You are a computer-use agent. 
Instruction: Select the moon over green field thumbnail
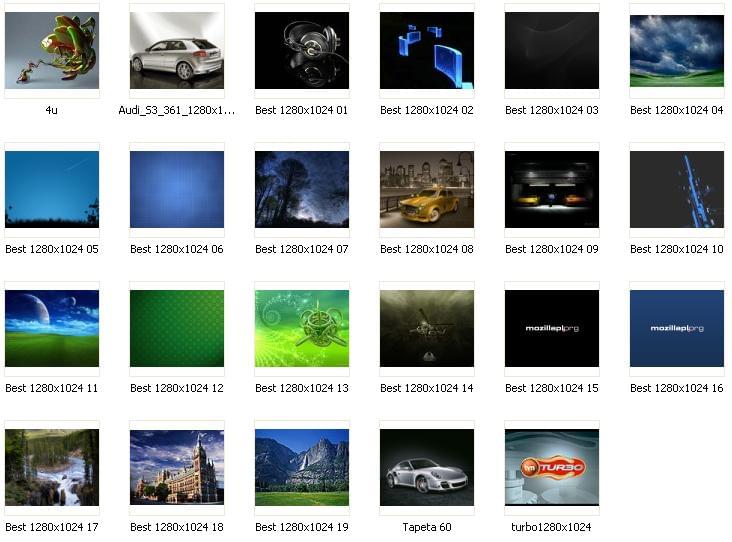(52, 328)
